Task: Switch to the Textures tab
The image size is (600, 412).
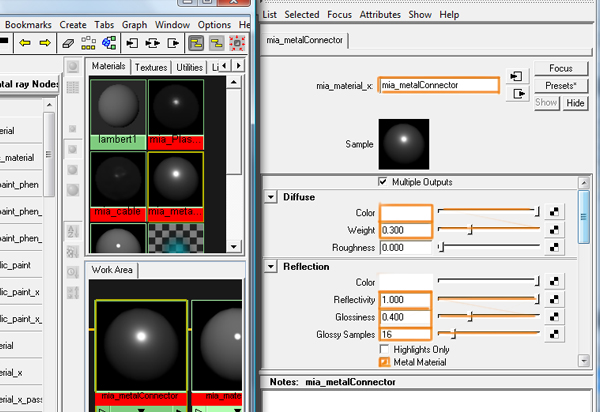Action: (x=151, y=67)
